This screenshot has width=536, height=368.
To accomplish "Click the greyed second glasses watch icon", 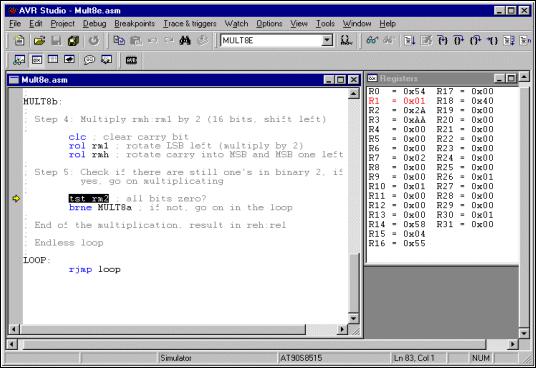I will click(388, 41).
